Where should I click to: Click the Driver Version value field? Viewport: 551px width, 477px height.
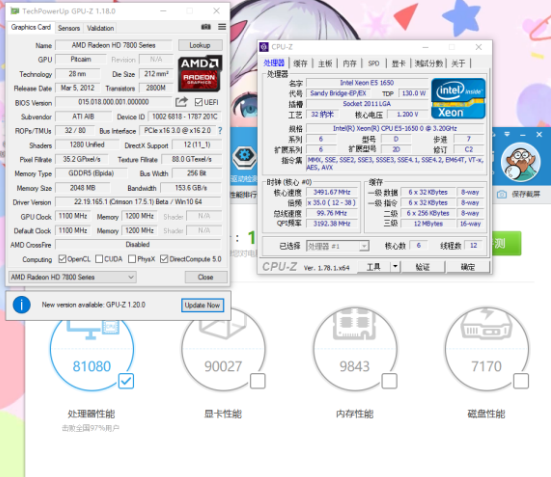pos(138,202)
